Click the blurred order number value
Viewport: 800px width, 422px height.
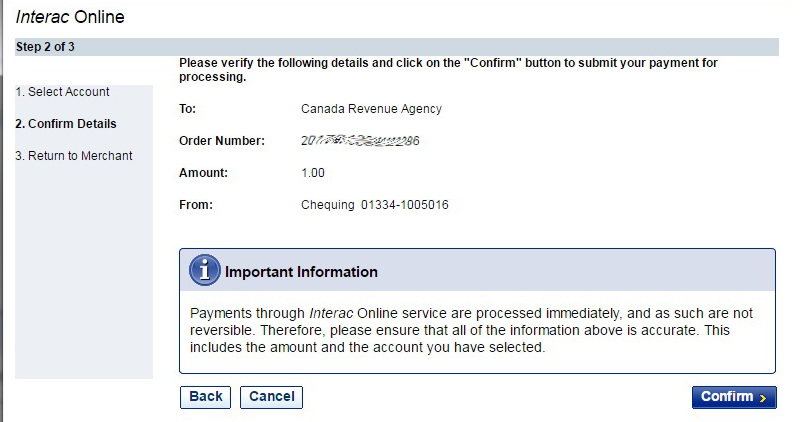click(x=360, y=141)
